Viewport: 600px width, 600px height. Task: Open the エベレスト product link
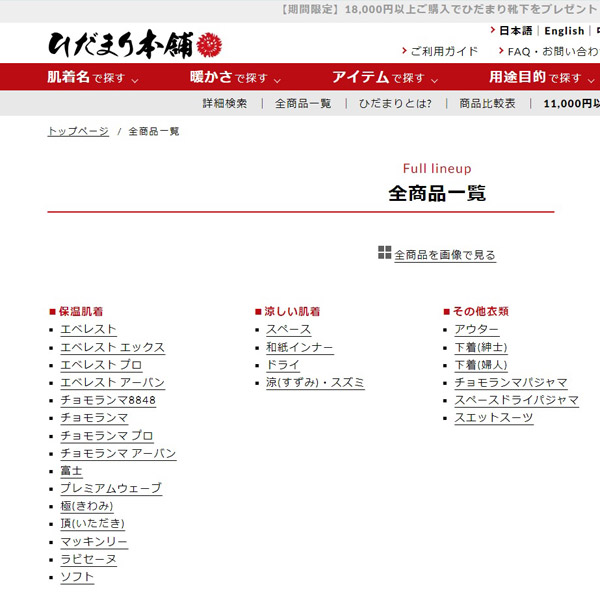pyautogui.click(x=88, y=329)
